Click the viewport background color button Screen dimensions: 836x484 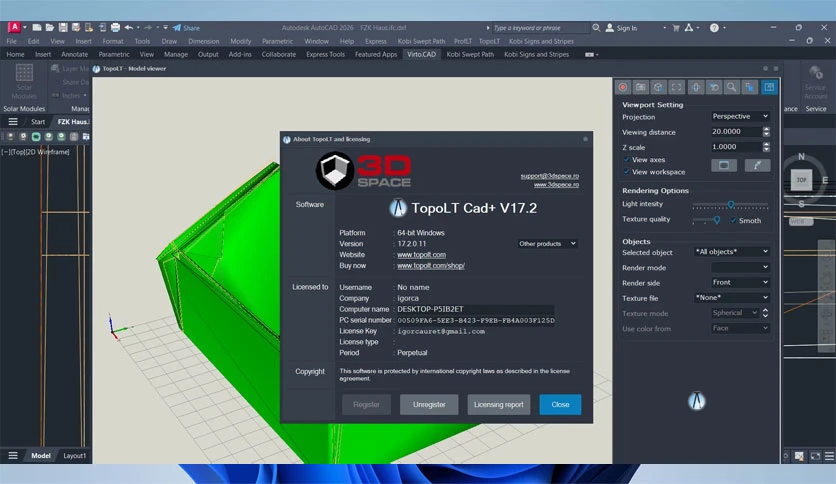pyautogui.click(x=724, y=165)
